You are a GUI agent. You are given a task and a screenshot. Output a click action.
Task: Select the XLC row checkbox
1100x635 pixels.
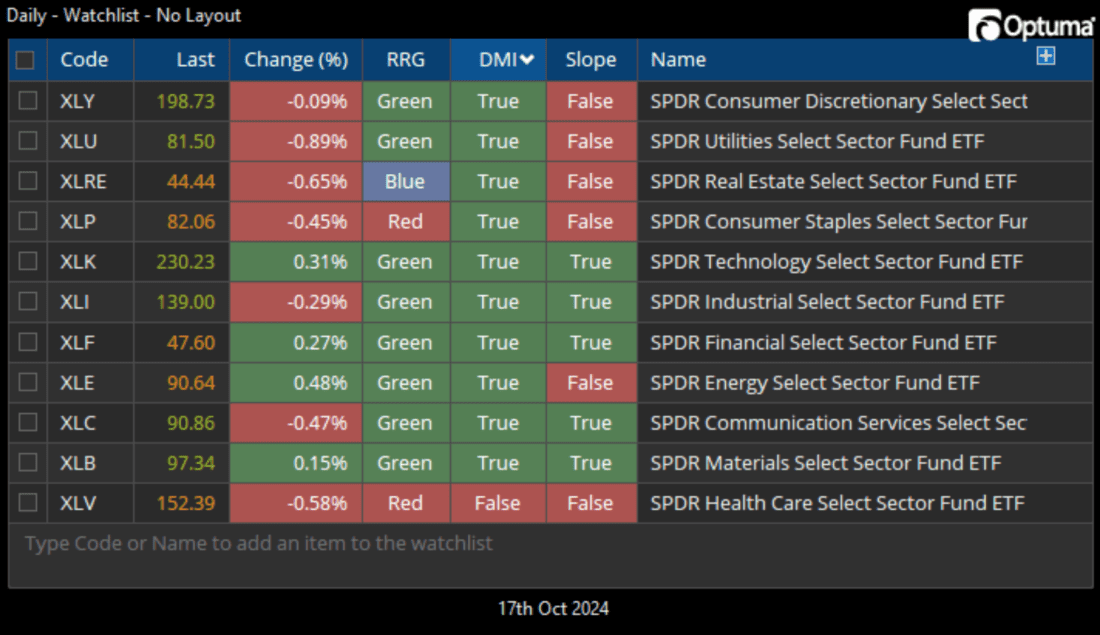coord(28,422)
